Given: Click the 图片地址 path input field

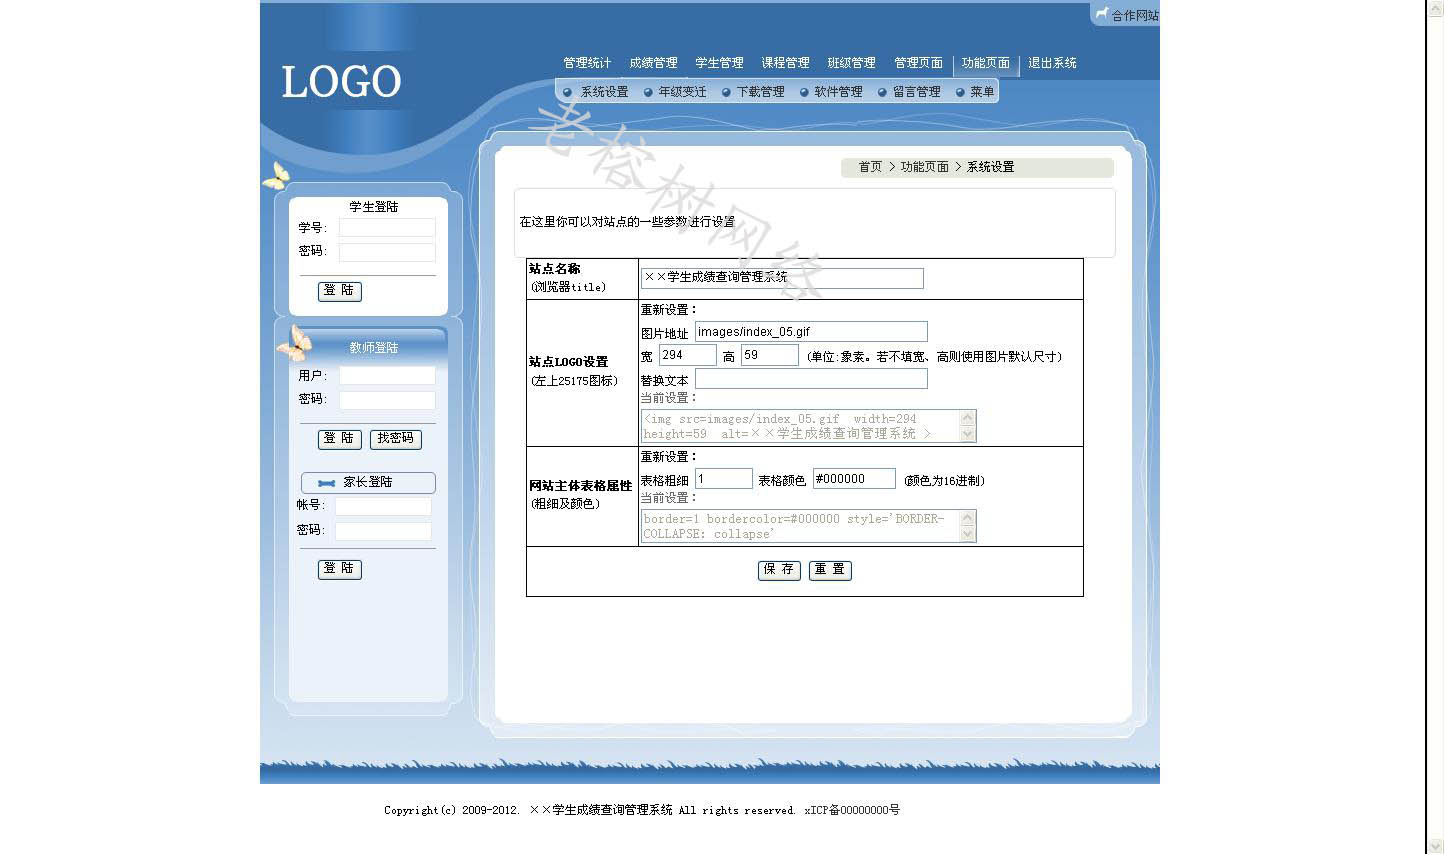Looking at the screenshot, I should 811,332.
